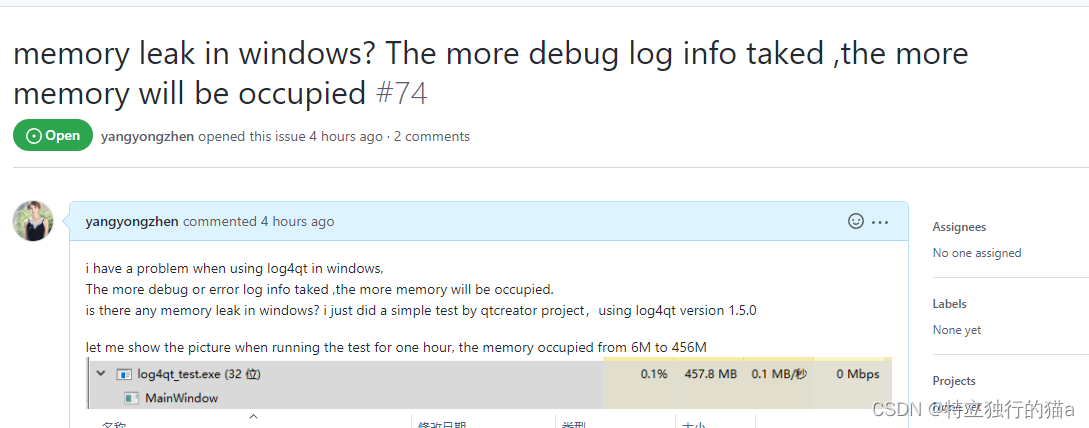Click the MainWindow window icon
1089x428 pixels.
131,398
